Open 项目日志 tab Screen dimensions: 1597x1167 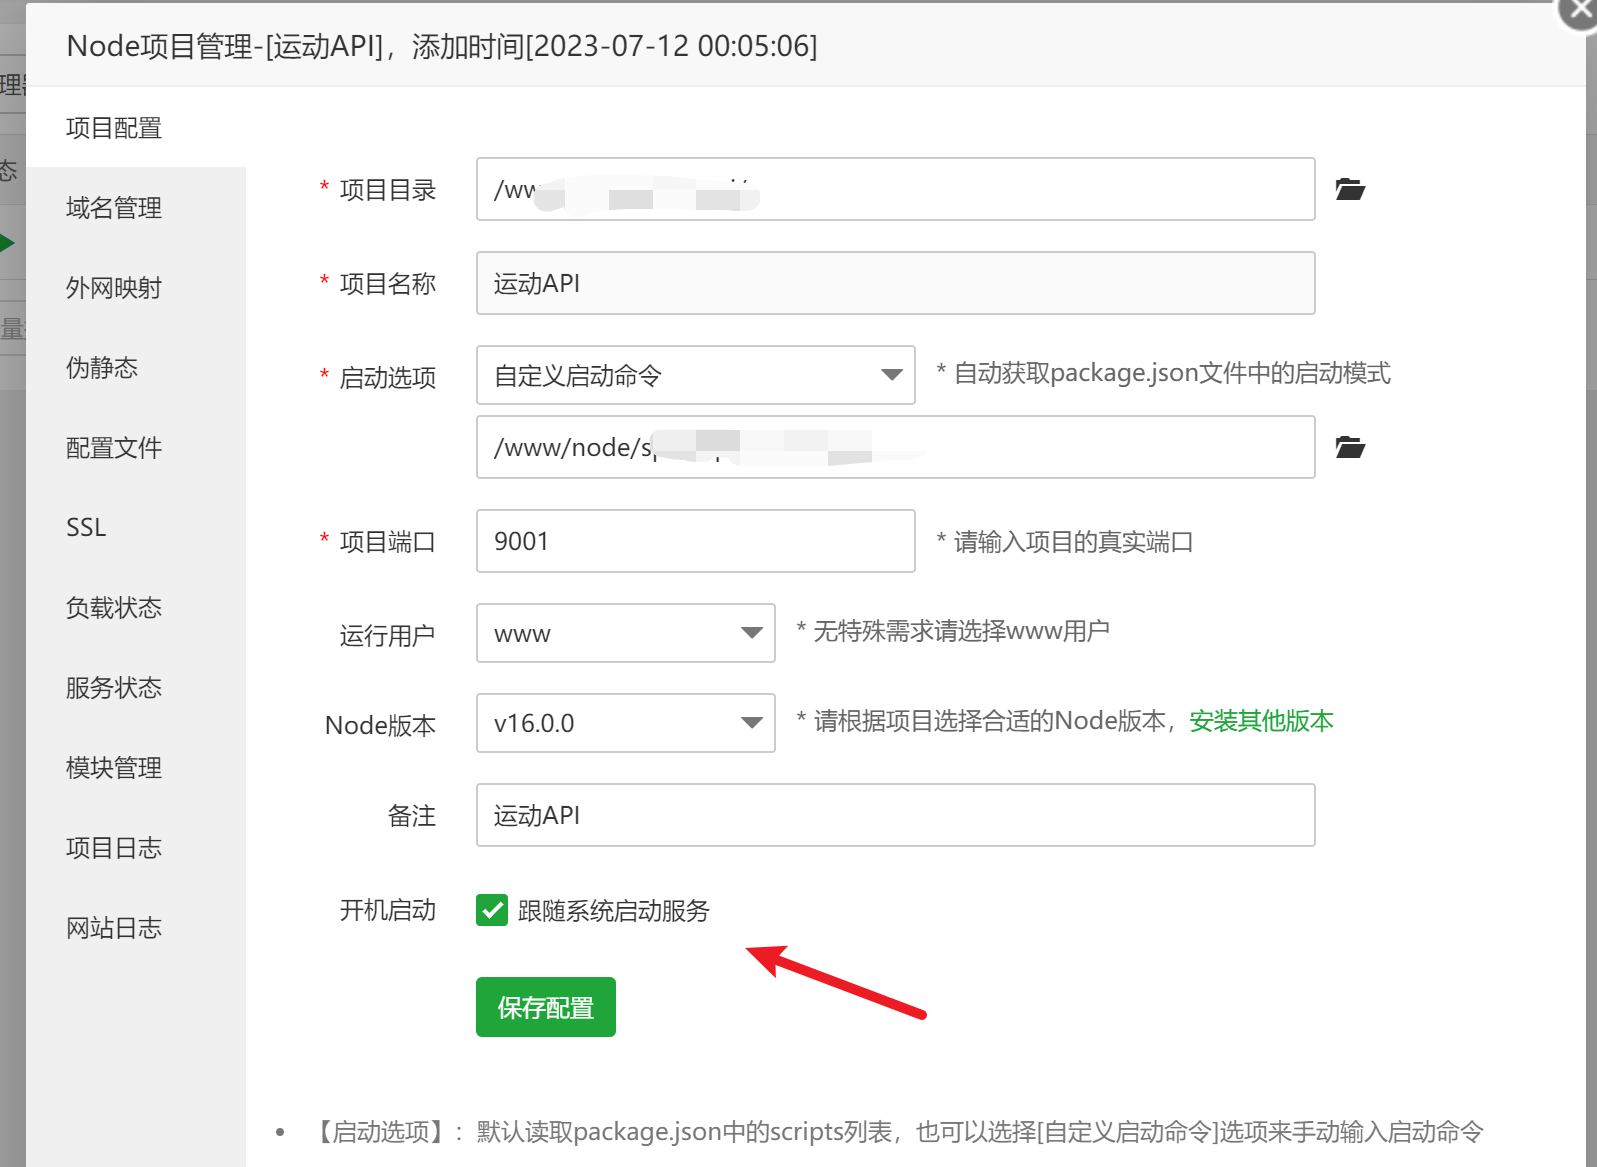click(136, 848)
